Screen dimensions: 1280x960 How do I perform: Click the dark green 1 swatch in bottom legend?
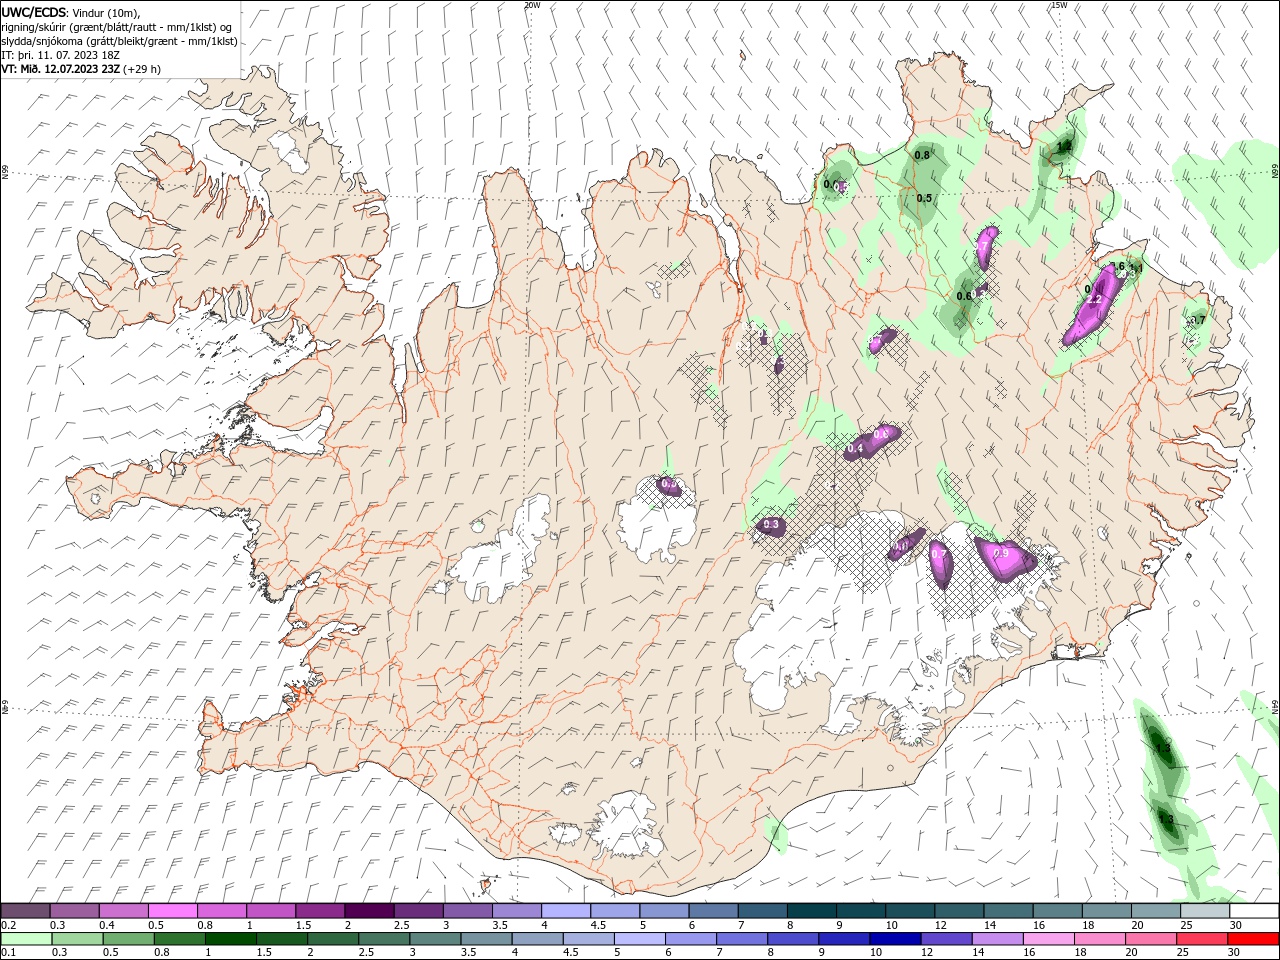pyautogui.click(x=231, y=939)
